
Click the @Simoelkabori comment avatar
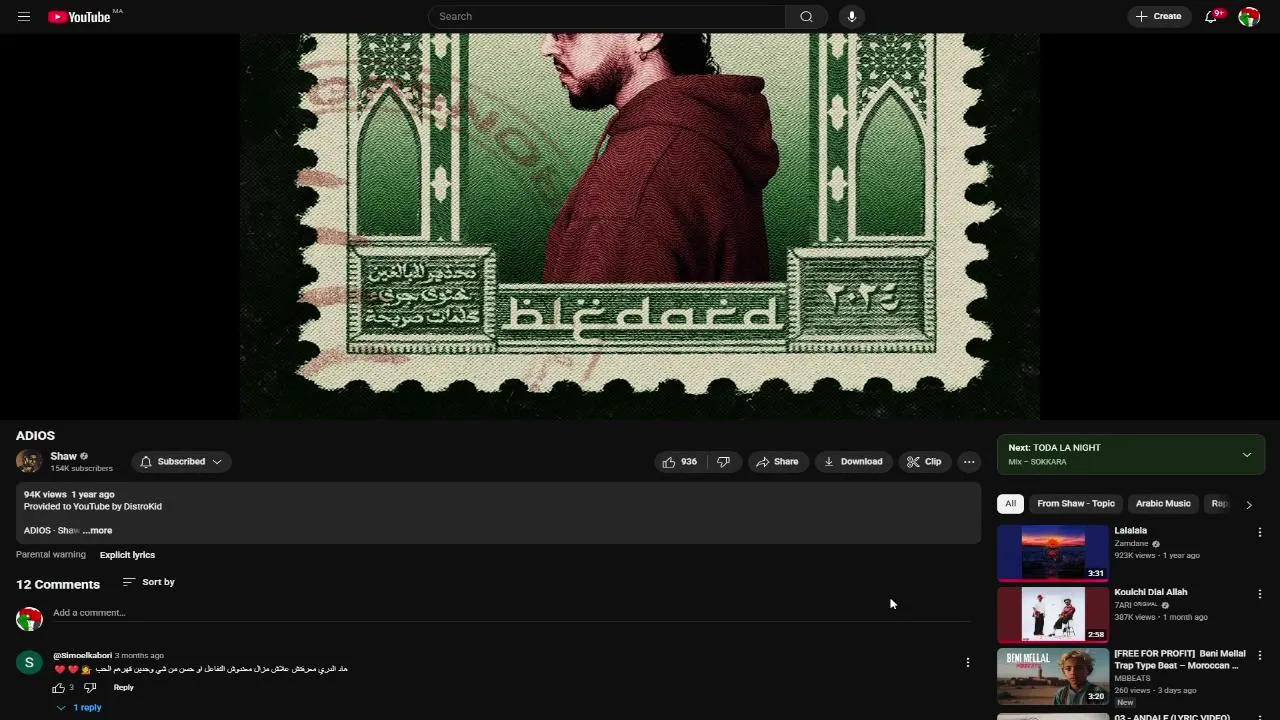click(29, 663)
